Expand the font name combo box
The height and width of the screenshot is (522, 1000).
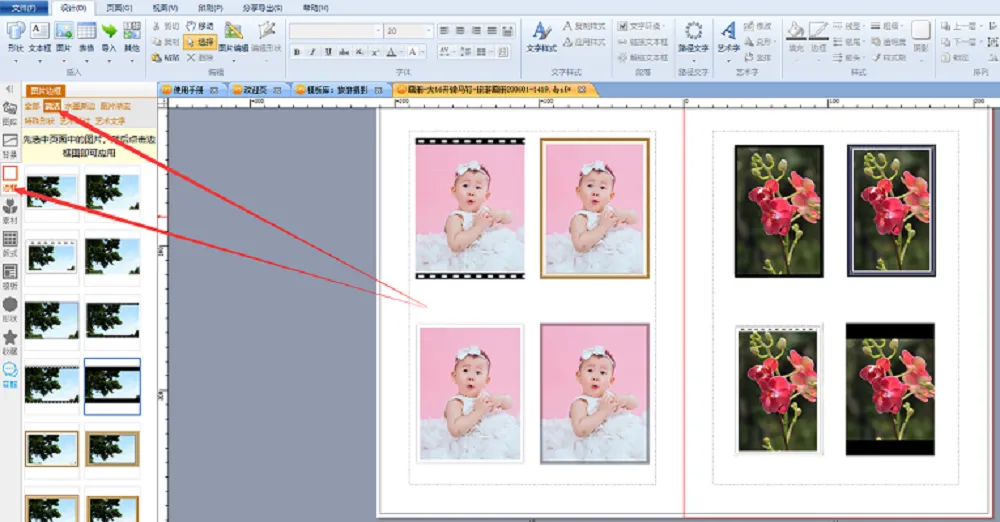point(377,31)
